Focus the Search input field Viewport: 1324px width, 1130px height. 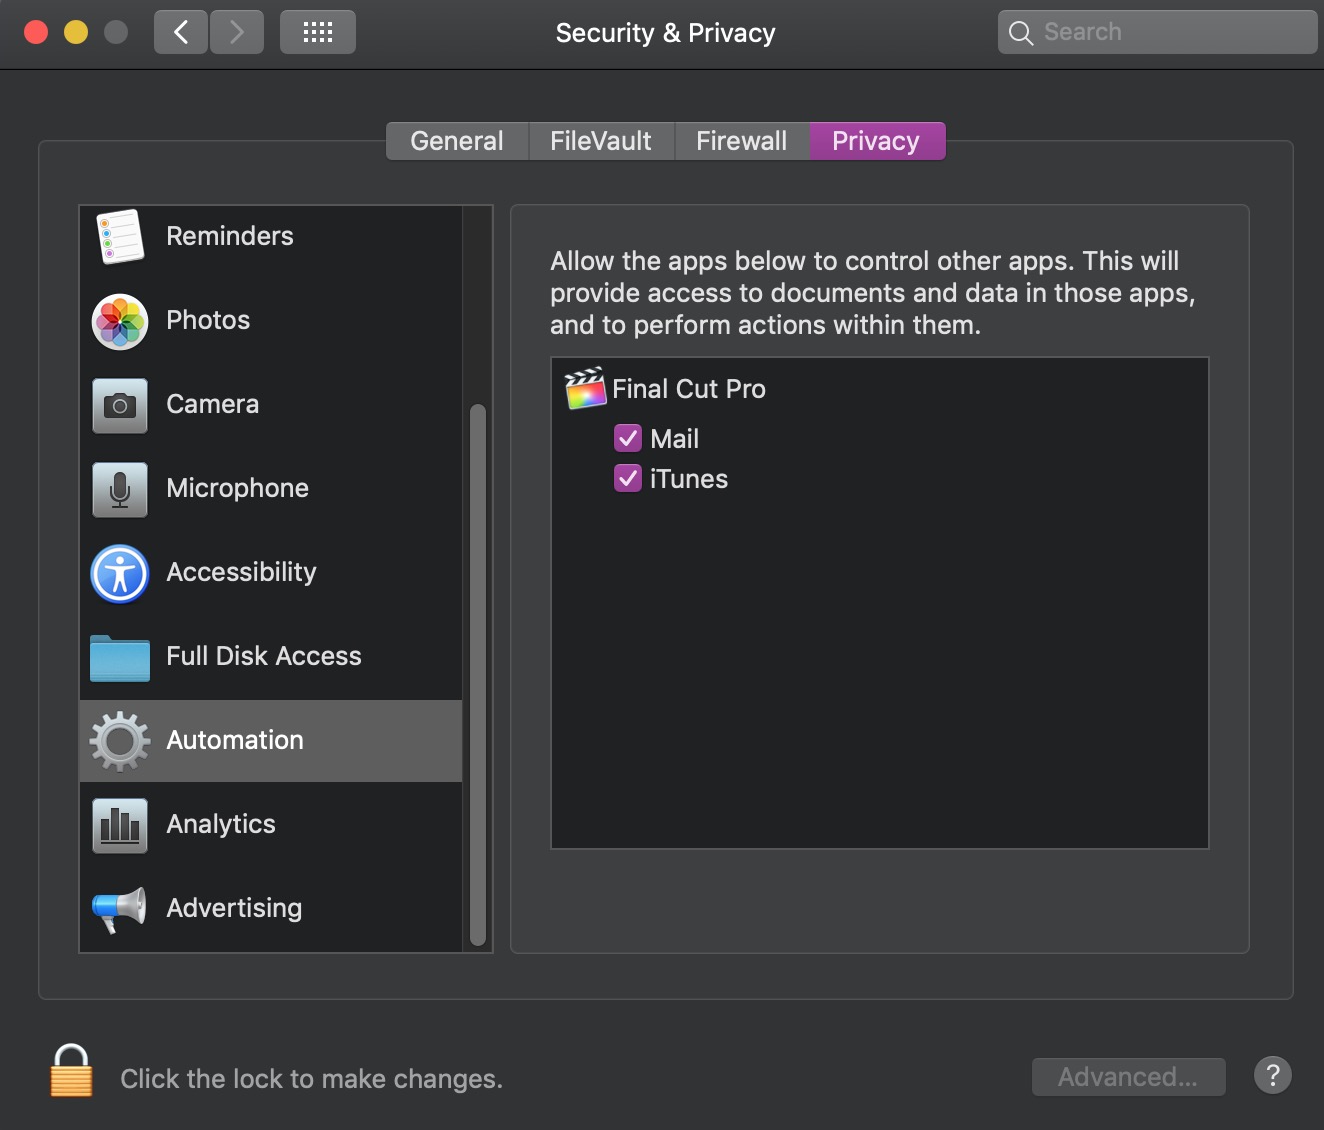point(1158,32)
